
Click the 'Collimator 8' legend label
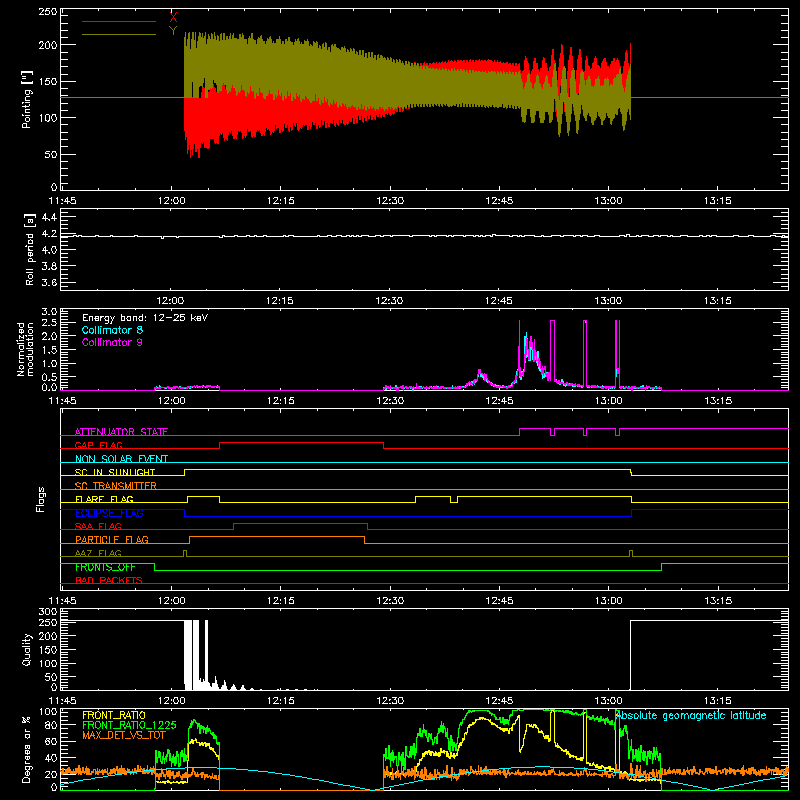click(x=112, y=330)
